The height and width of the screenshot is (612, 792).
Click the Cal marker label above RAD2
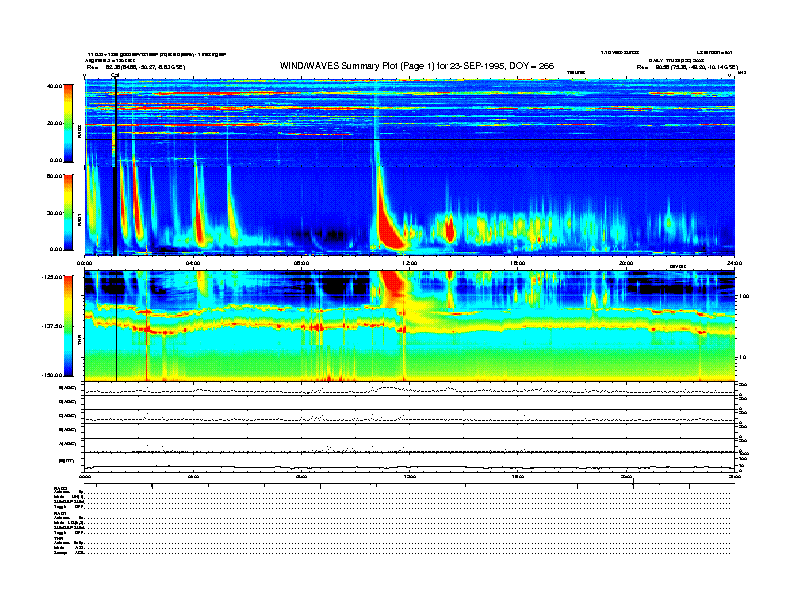115,75
